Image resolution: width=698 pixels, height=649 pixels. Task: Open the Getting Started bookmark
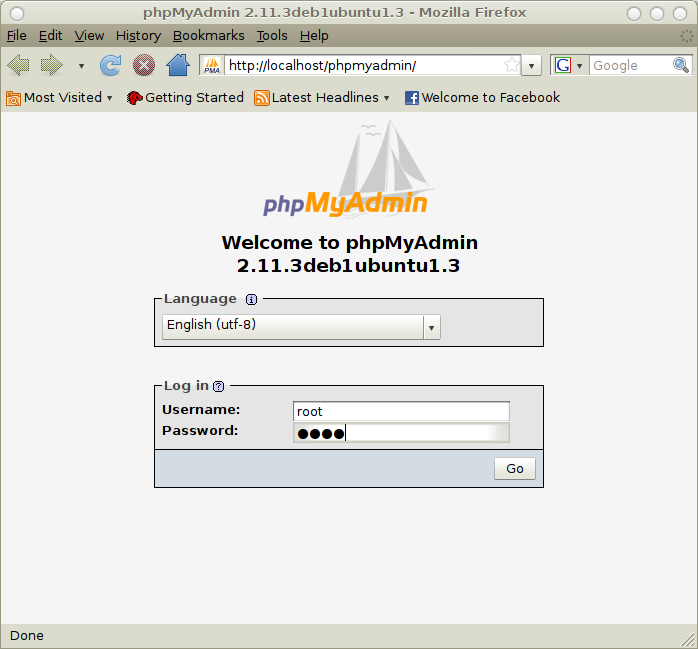click(185, 97)
